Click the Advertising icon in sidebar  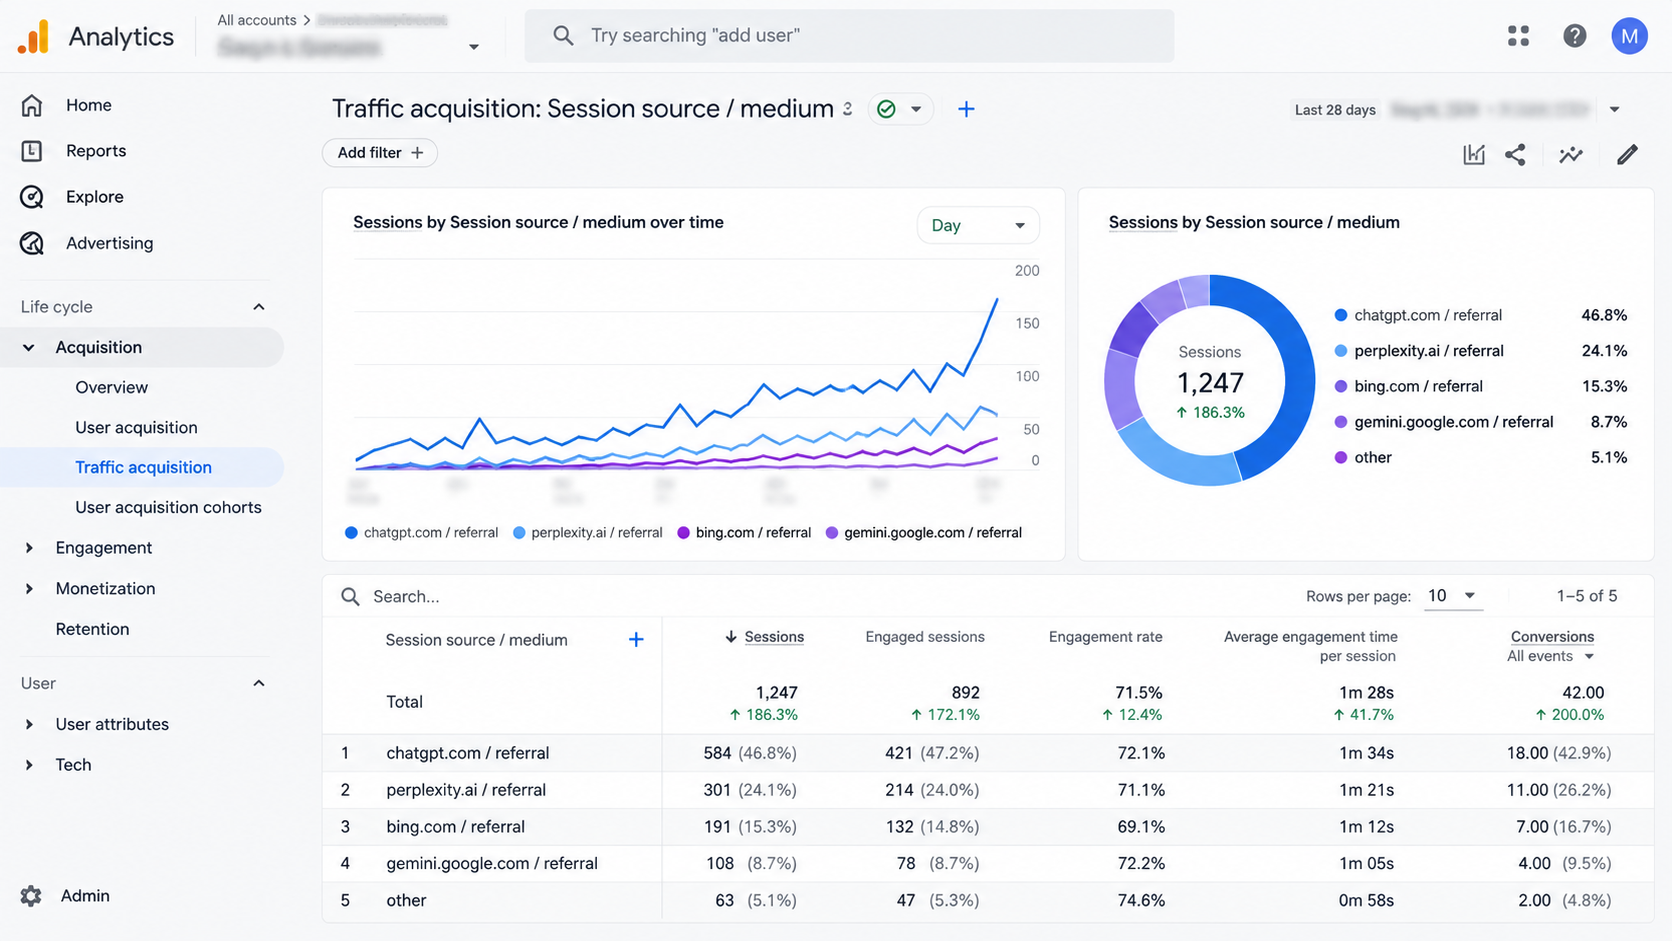(x=32, y=243)
